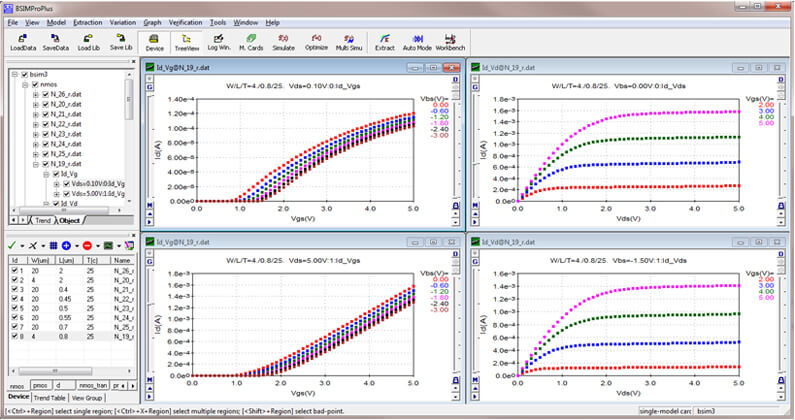This screenshot has height=420, width=795.
Task: Expand the Vds=0.10V:0:Id_Vg tree node
Action: (x=56, y=184)
